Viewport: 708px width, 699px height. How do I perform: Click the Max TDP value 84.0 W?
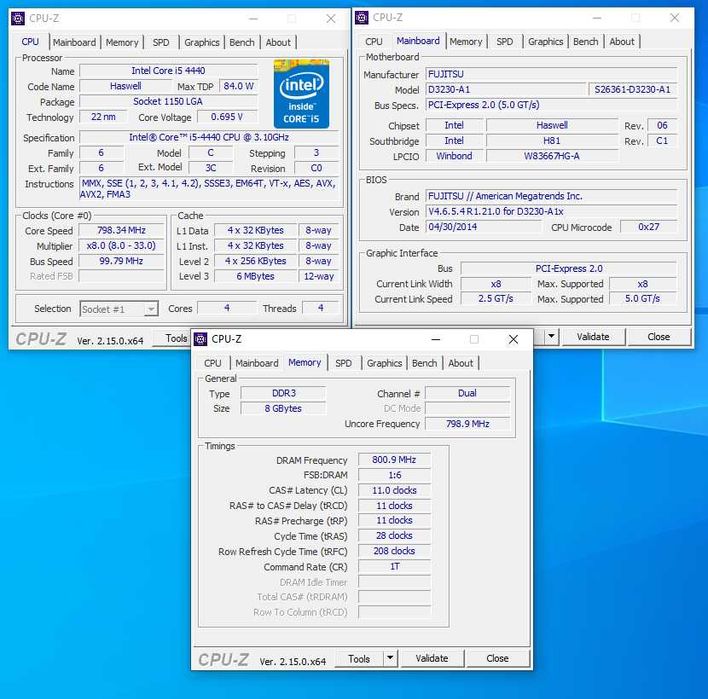tap(238, 86)
